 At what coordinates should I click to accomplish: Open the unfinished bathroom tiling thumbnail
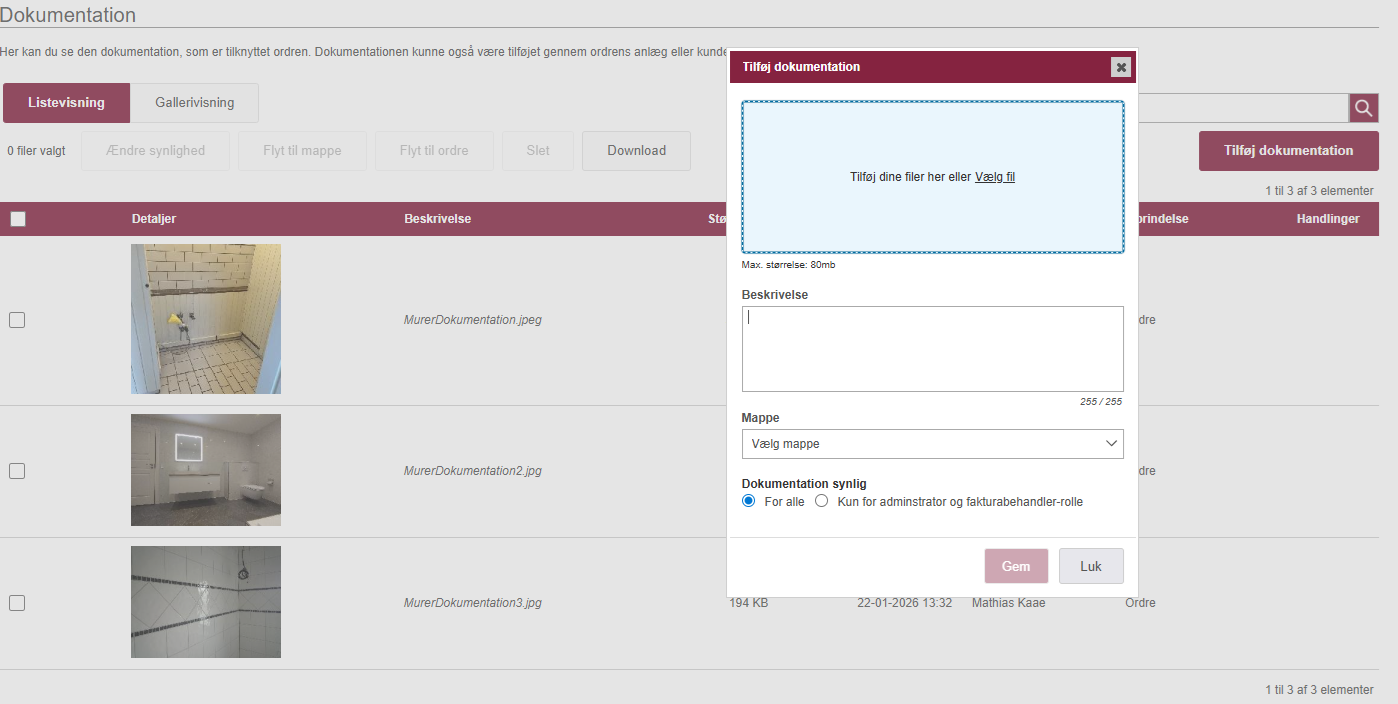click(x=206, y=319)
